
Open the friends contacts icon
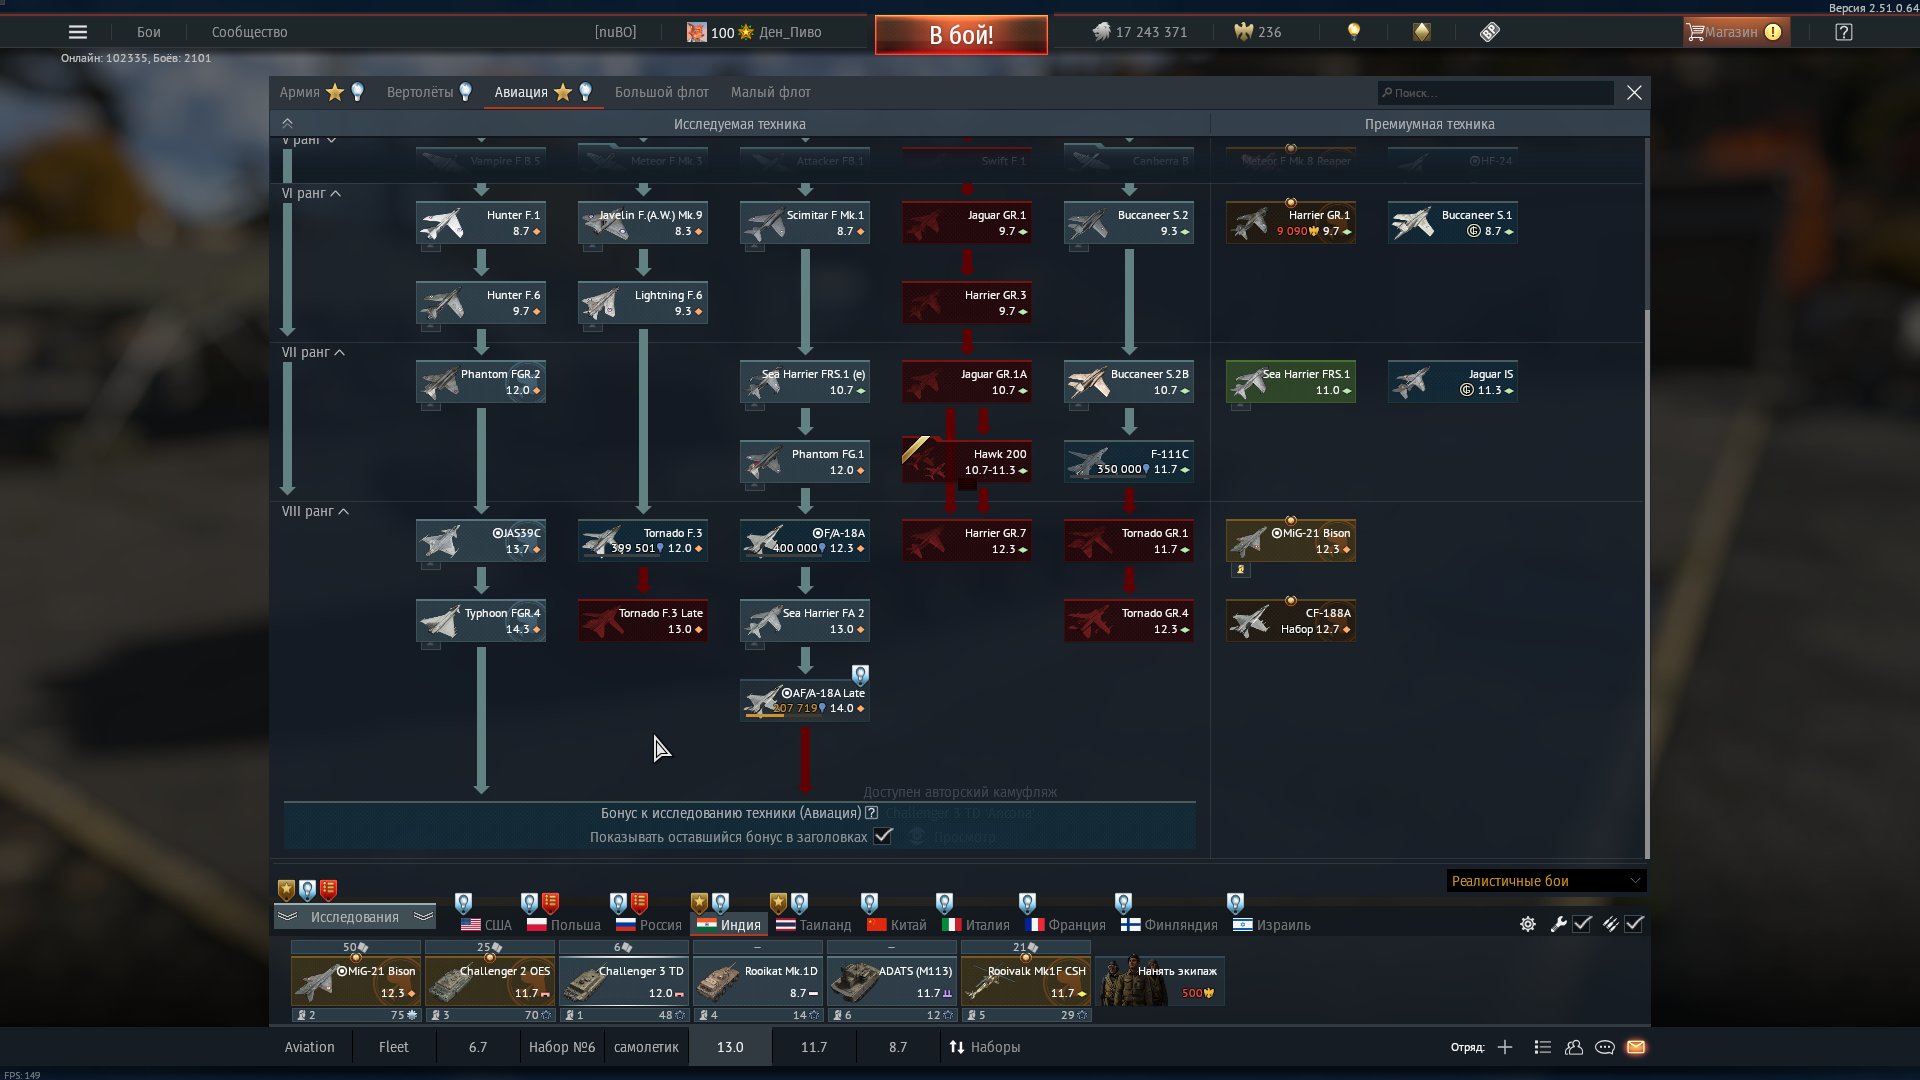tap(1574, 1047)
